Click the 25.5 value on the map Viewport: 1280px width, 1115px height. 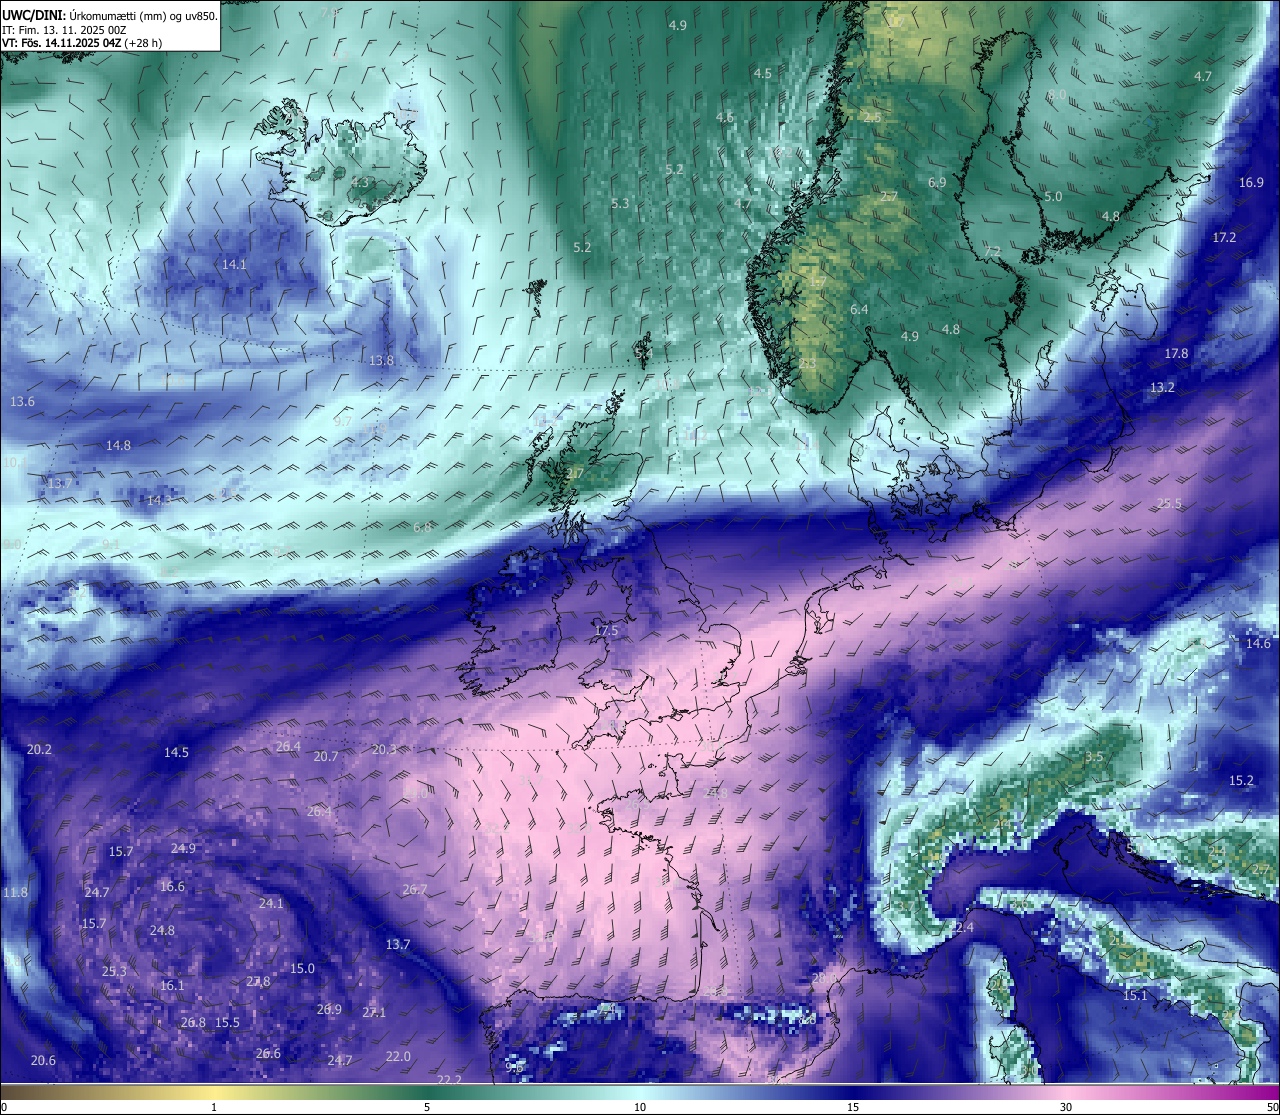coord(1169,503)
